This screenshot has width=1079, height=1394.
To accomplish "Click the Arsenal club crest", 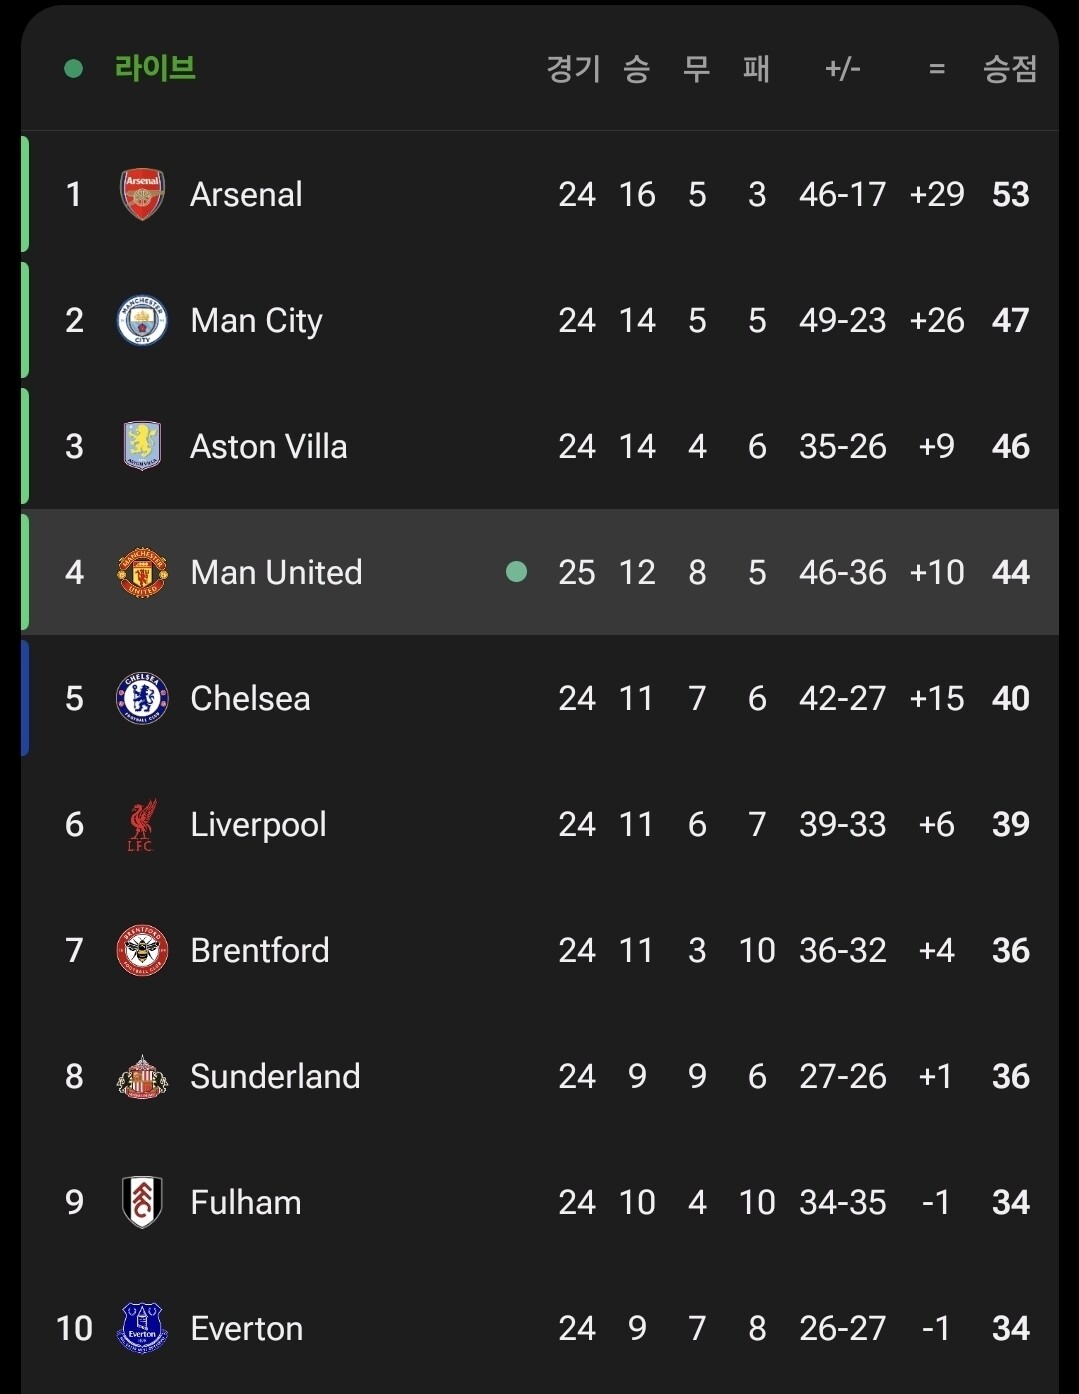I will pos(142,194).
